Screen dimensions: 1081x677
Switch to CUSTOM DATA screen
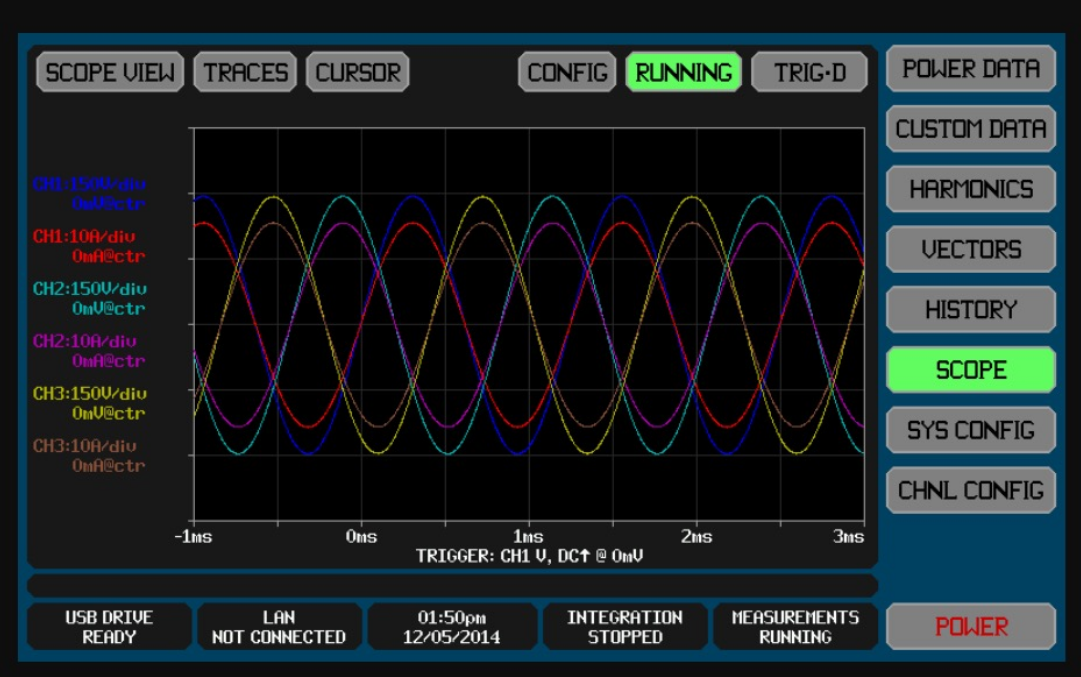971,128
